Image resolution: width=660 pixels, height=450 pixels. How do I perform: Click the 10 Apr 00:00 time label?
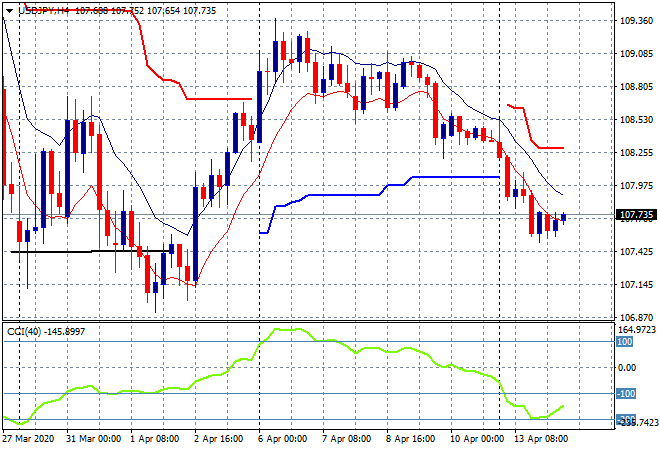(476, 439)
